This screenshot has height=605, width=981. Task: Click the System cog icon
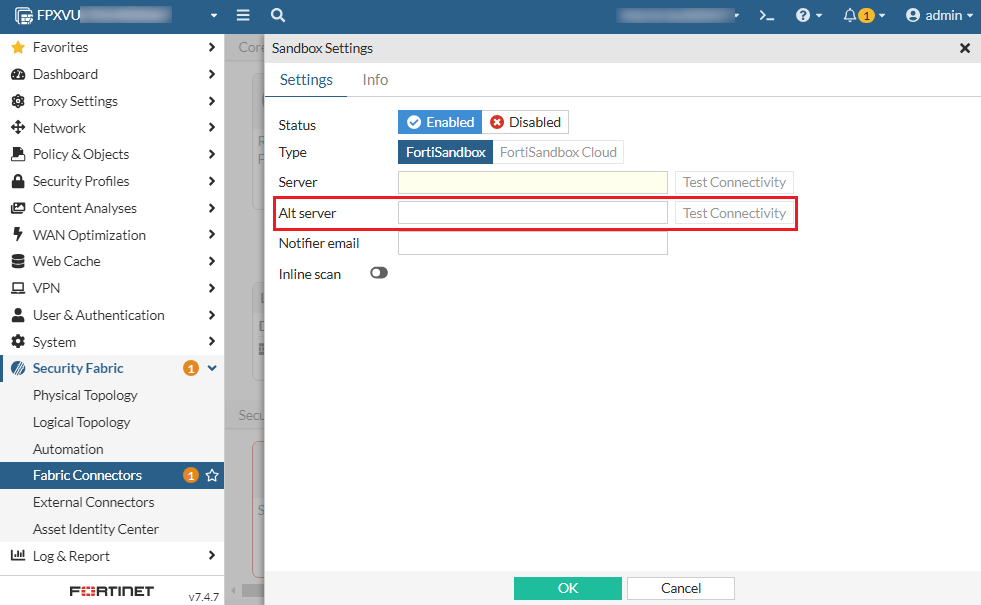pyautogui.click(x=18, y=342)
